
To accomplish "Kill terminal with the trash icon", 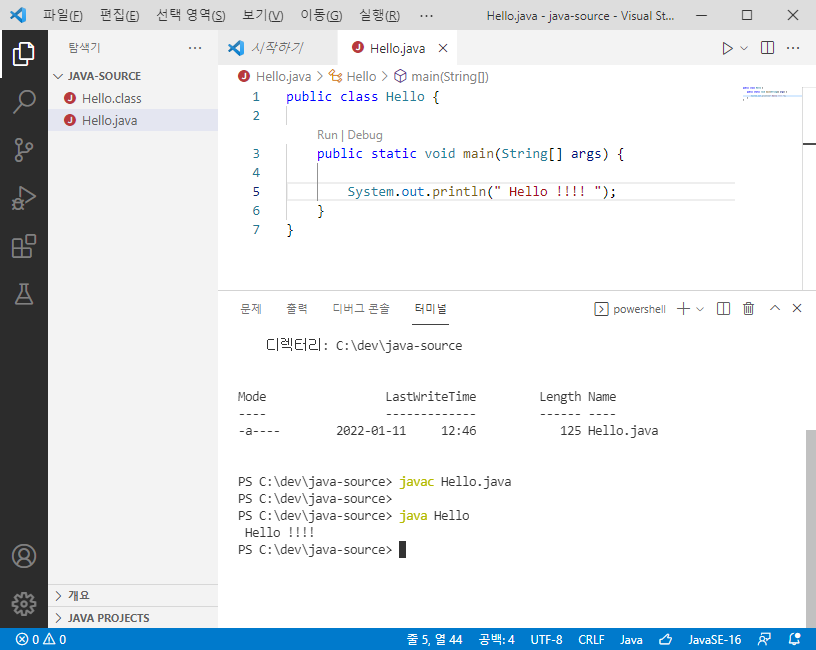I will (x=748, y=309).
